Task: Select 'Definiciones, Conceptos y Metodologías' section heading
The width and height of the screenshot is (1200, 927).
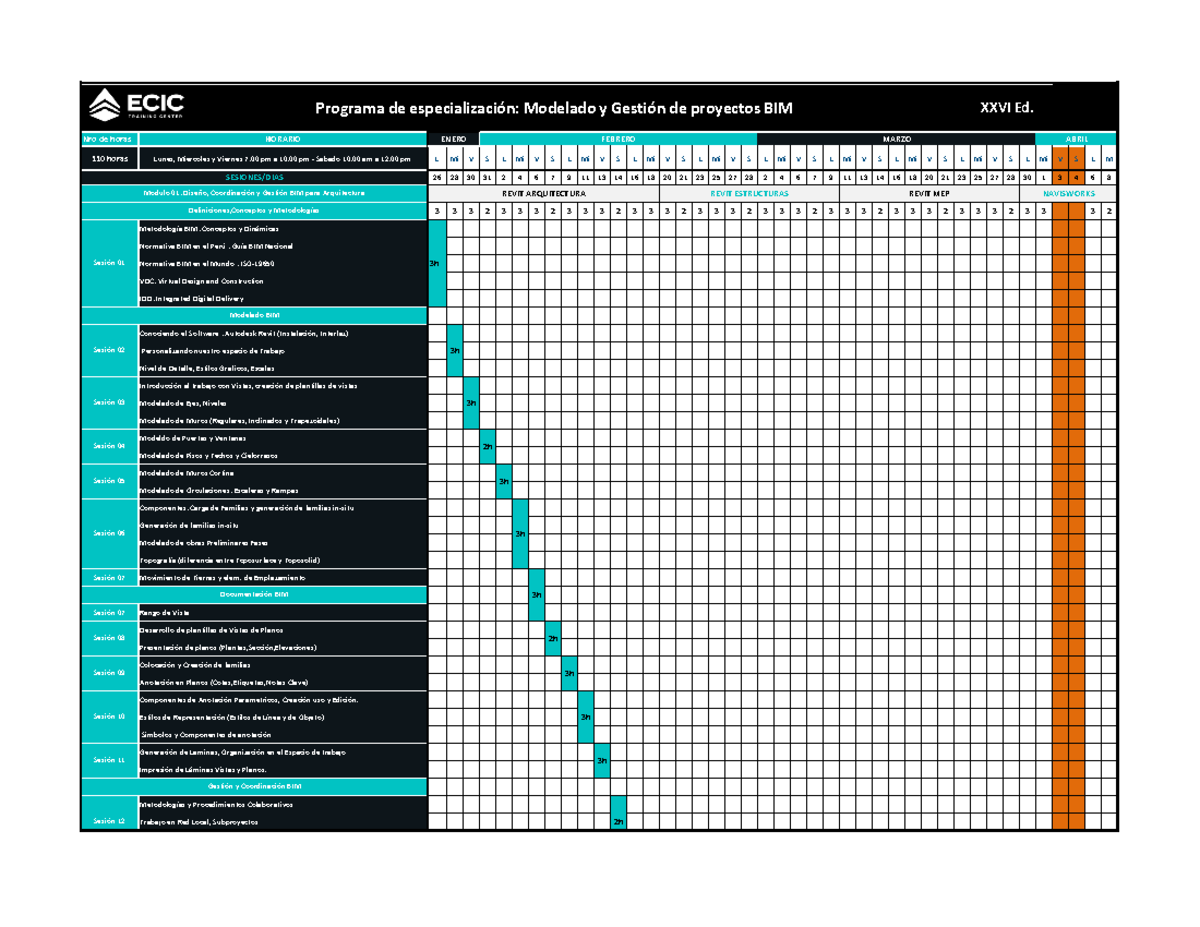Action: pyautogui.click(x=255, y=211)
